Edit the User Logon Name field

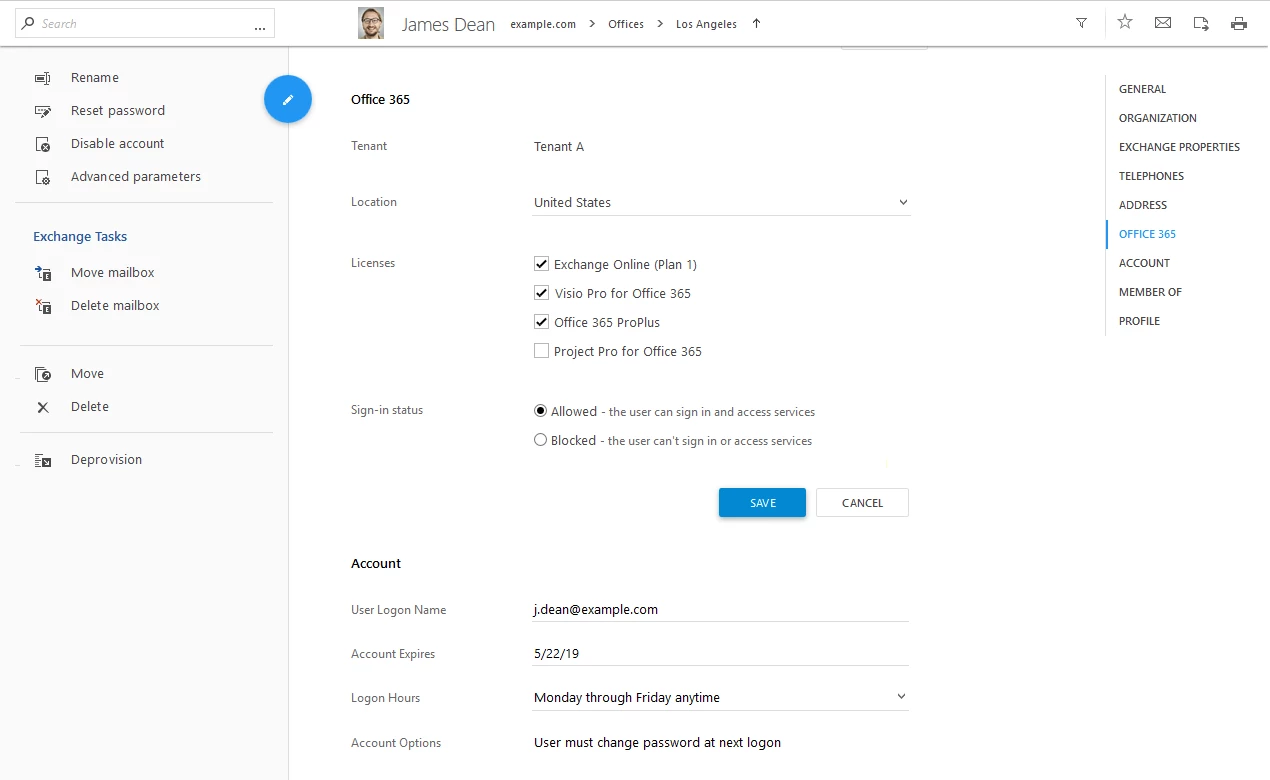[x=721, y=609]
